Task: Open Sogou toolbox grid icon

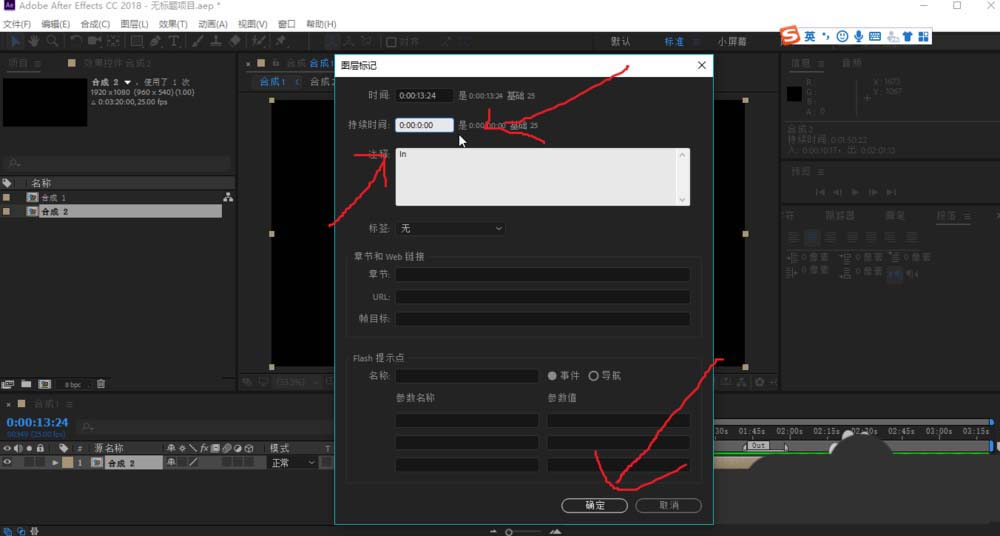Action: 923,36
